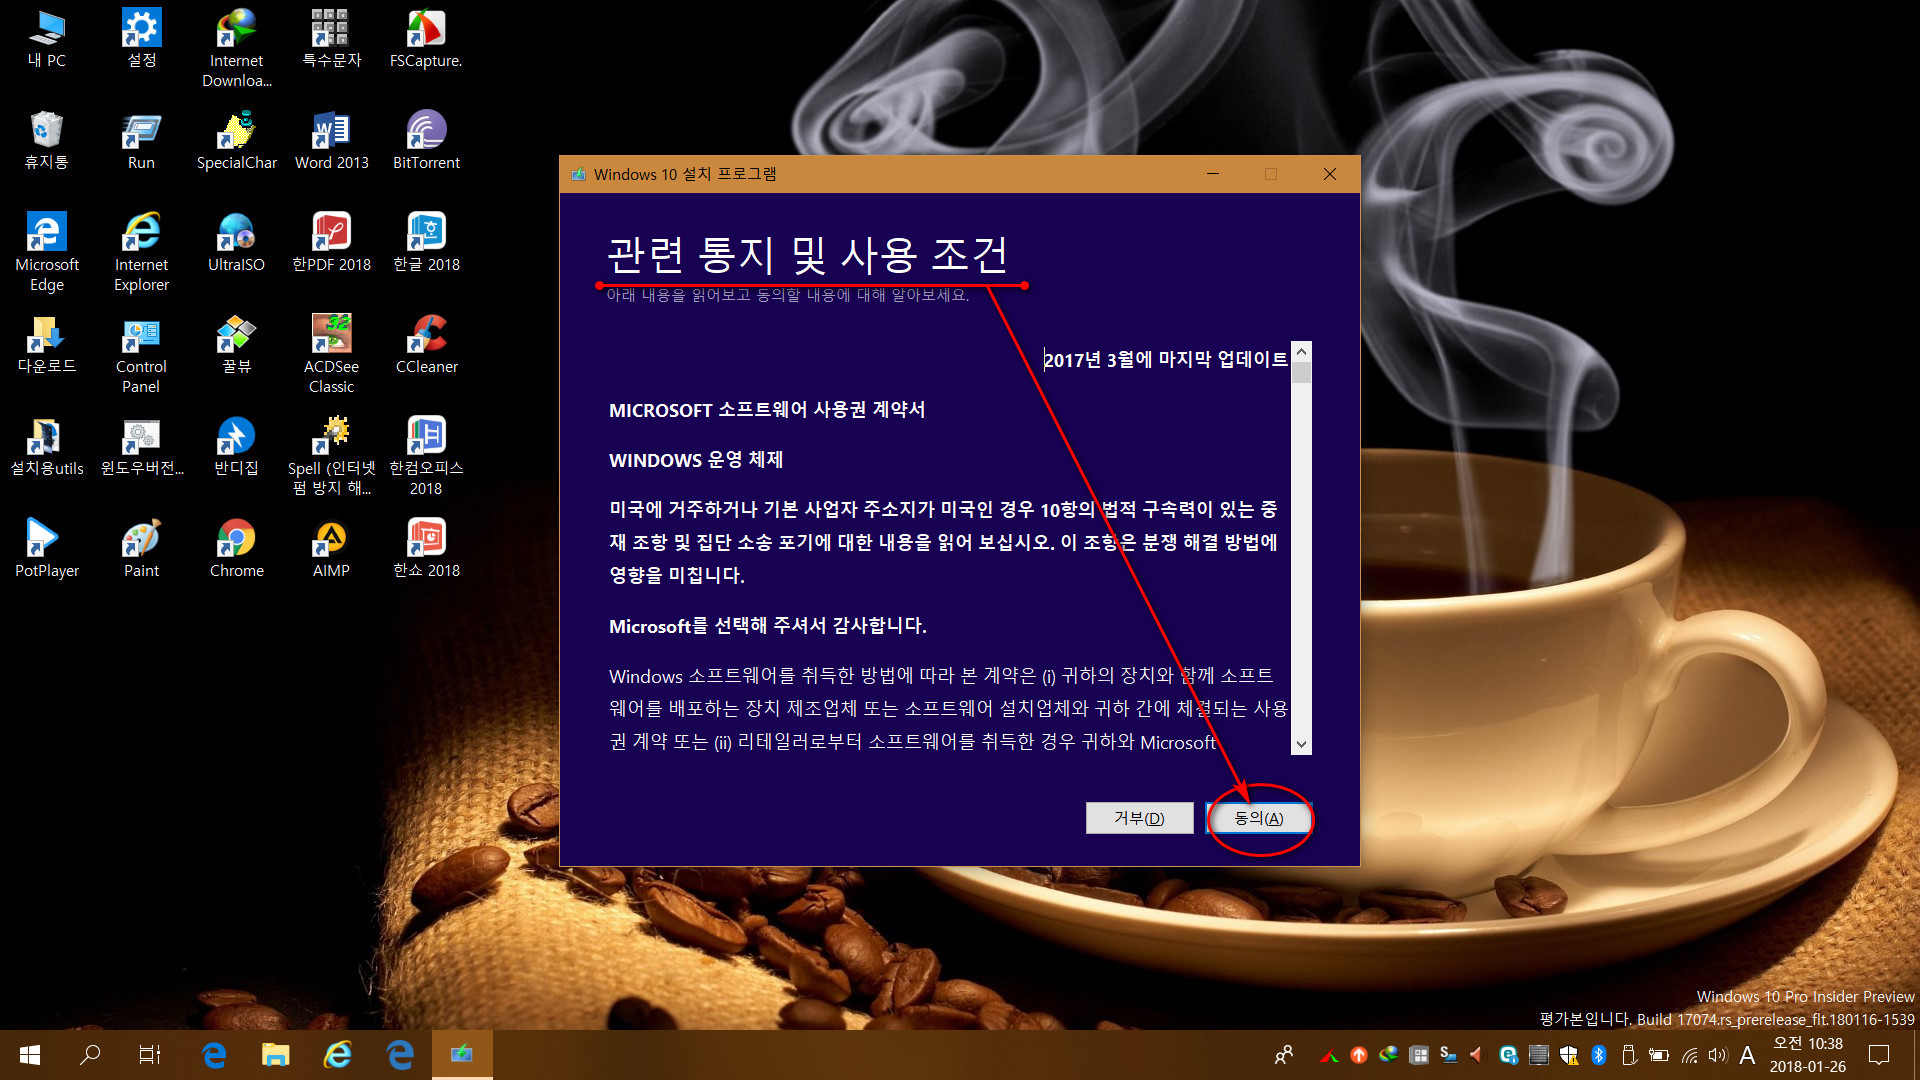Click the Bluetooth tray icon
This screenshot has height=1080, width=1920.
pyautogui.click(x=1598, y=1055)
